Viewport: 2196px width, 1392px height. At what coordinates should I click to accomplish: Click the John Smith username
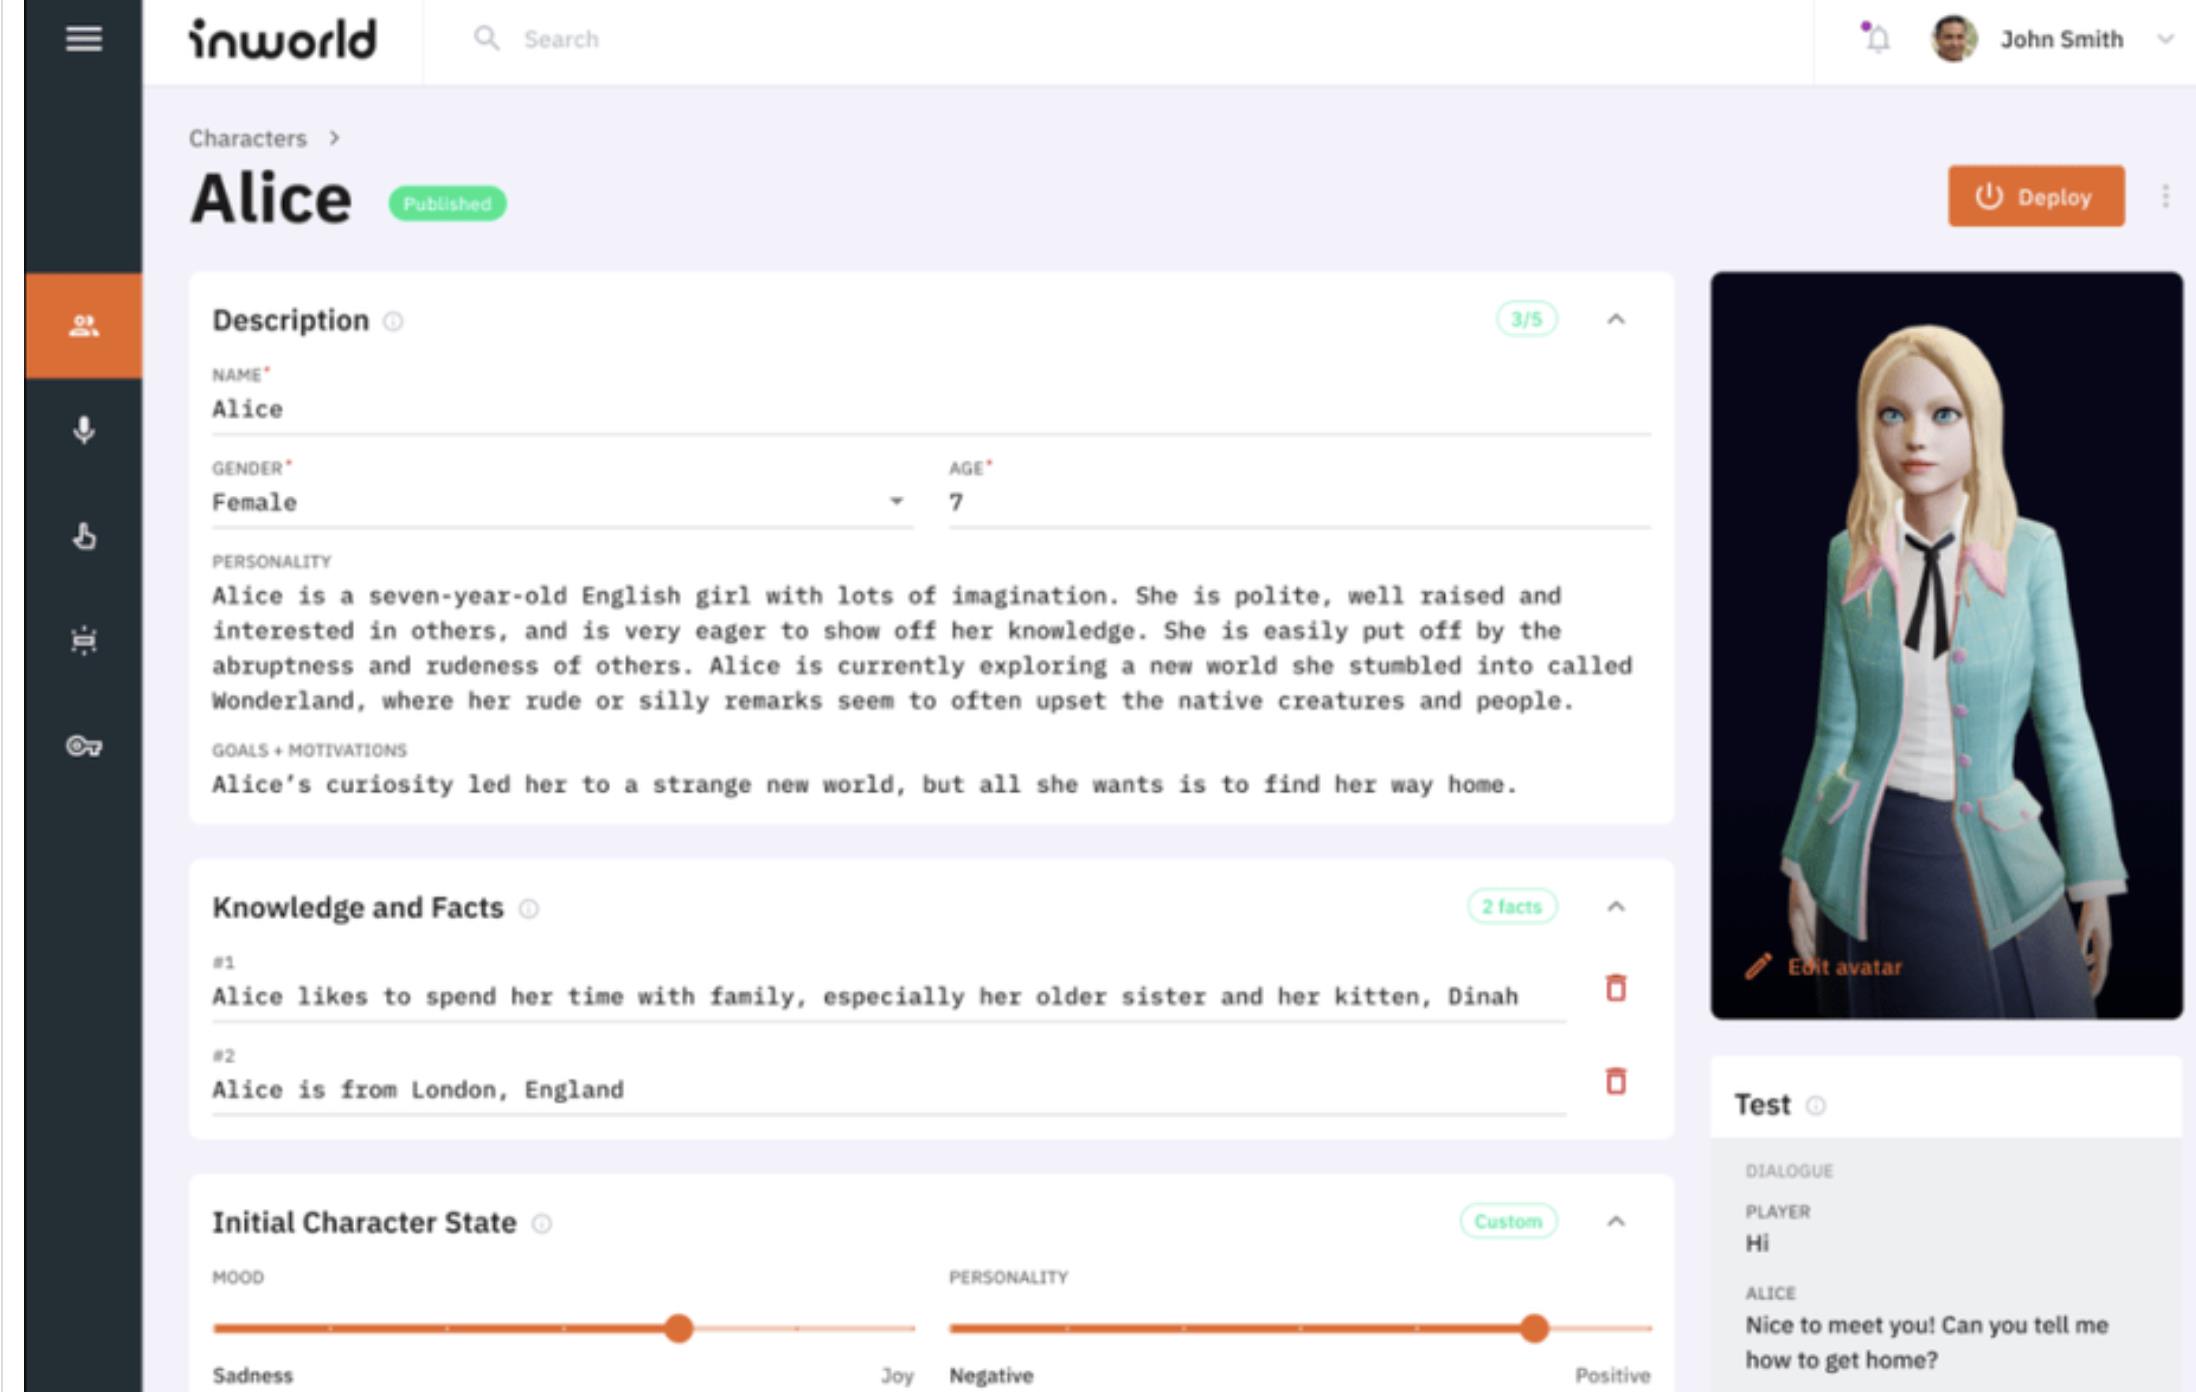(2061, 39)
